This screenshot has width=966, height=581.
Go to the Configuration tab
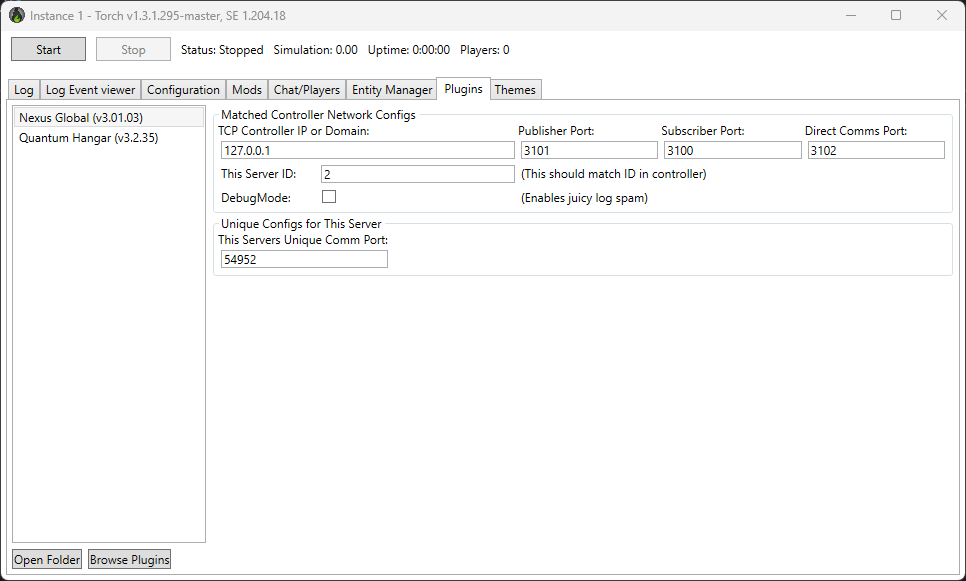(183, 90)
